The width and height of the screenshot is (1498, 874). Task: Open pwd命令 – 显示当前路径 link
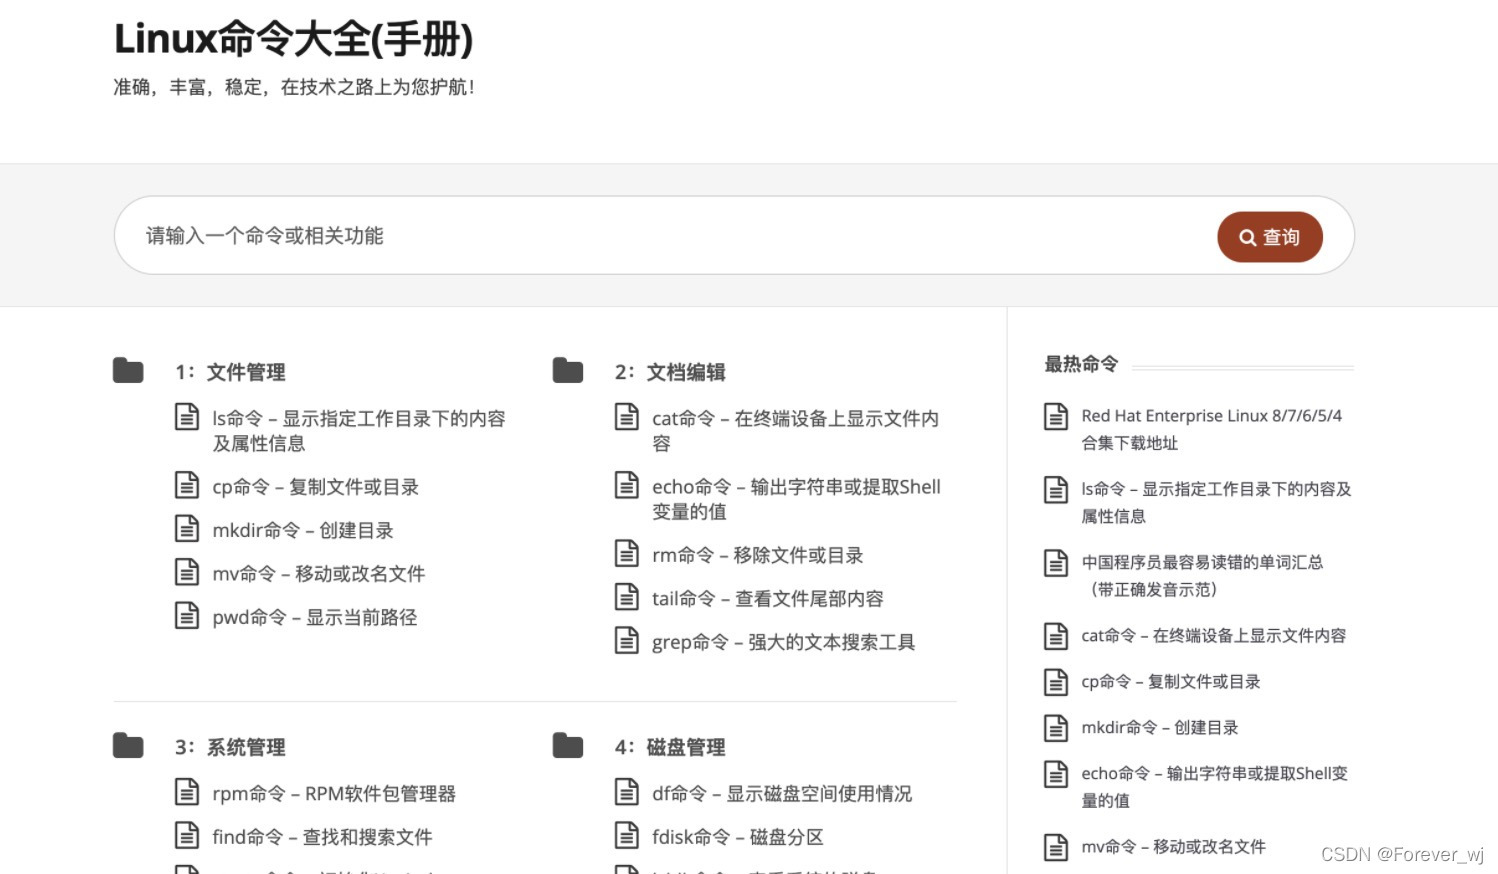315,617
